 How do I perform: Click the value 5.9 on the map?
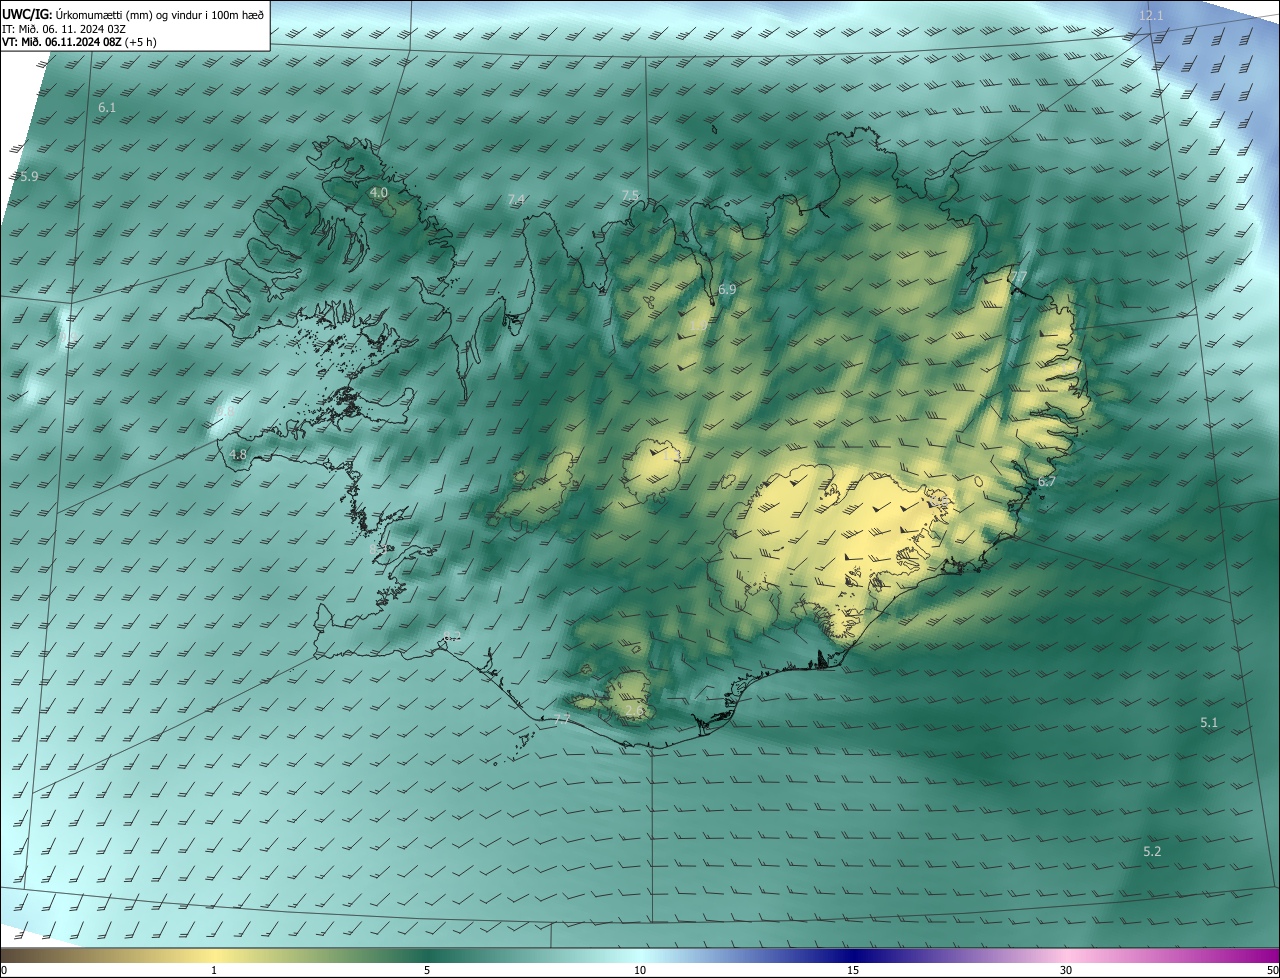pos(29,176)
